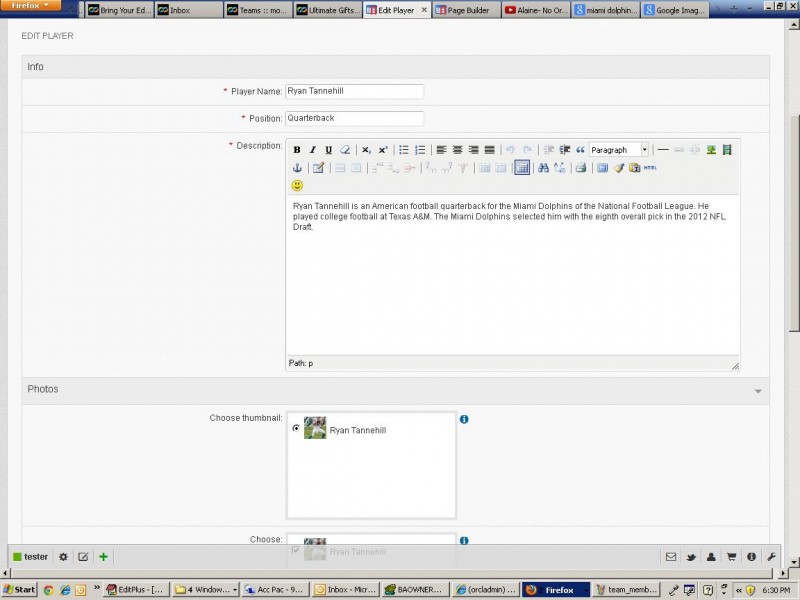Click the Ryan Tannehill thumbnail image
800x600 pixels.
tap(315, 428)
